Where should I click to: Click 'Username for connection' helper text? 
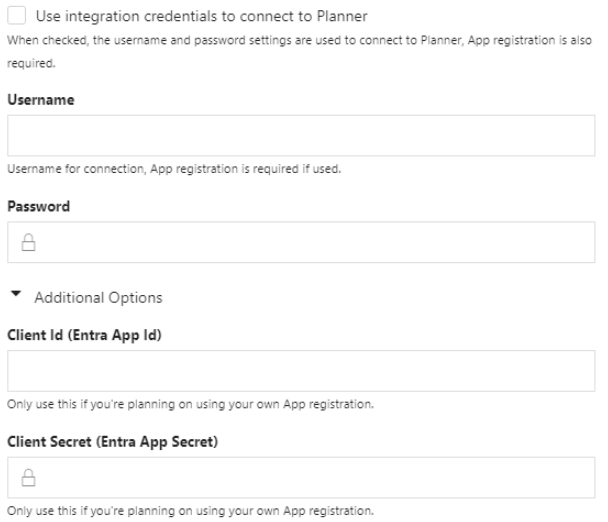pyautogui.click(x=174, y=169)
